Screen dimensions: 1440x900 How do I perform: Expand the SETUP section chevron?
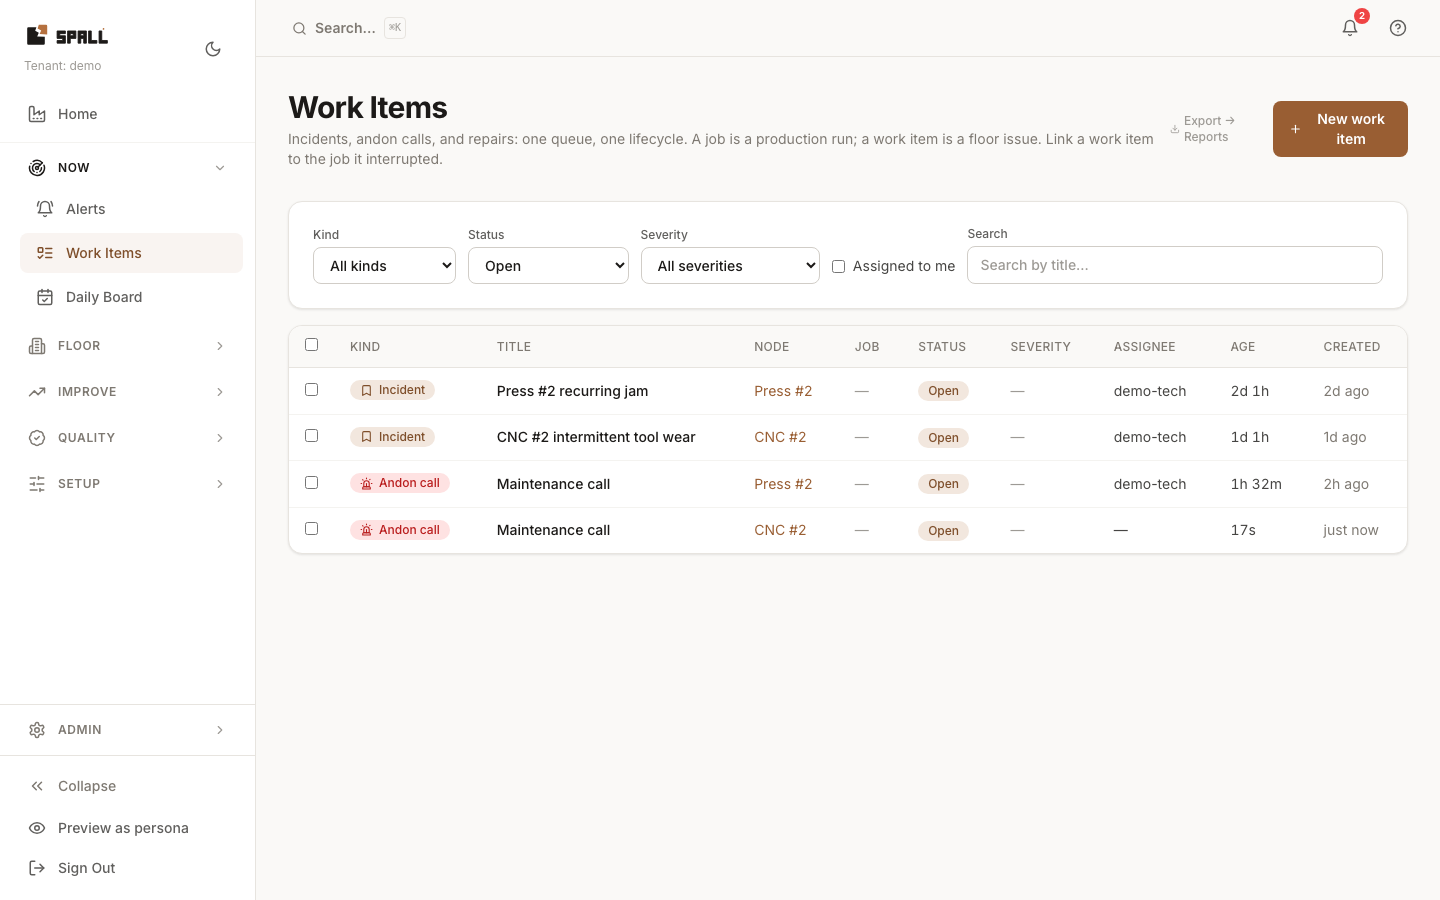pyautogui.click(x=220, y=484)
